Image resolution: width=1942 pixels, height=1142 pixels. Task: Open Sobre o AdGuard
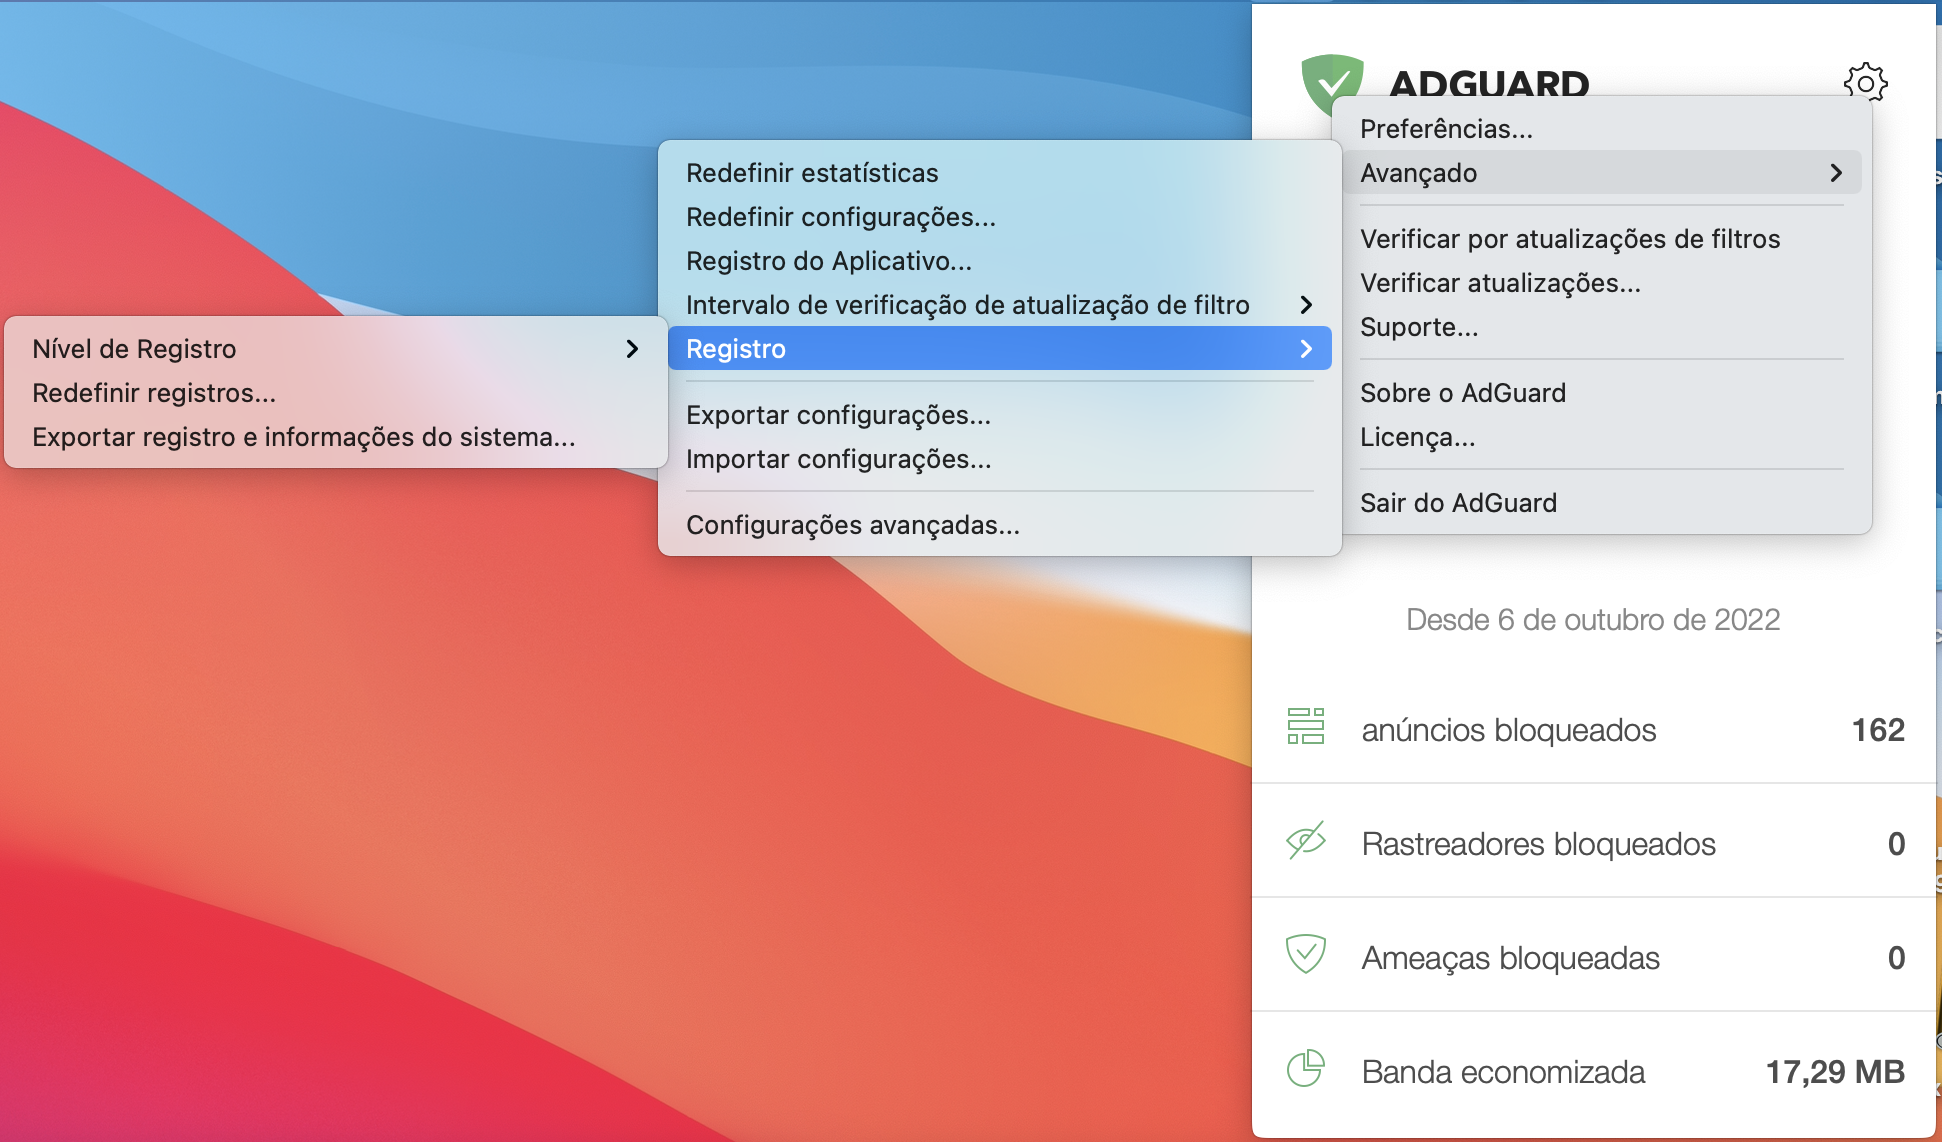(x=1602, y=393)
